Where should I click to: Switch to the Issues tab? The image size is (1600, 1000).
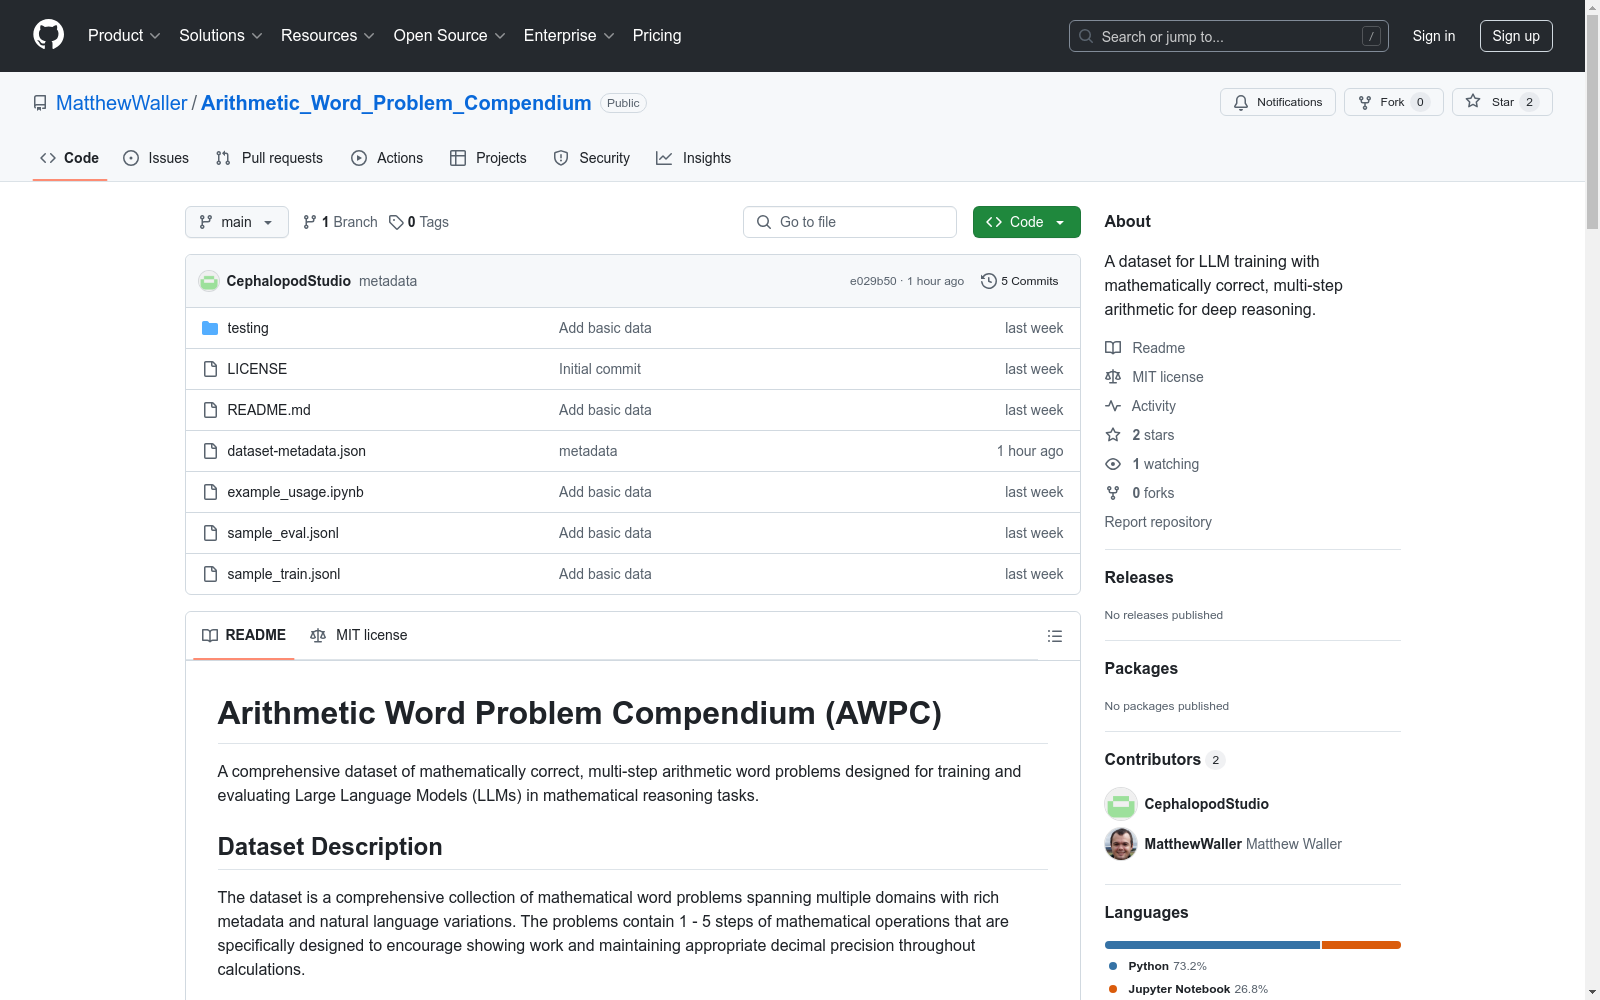pos(156,158)
